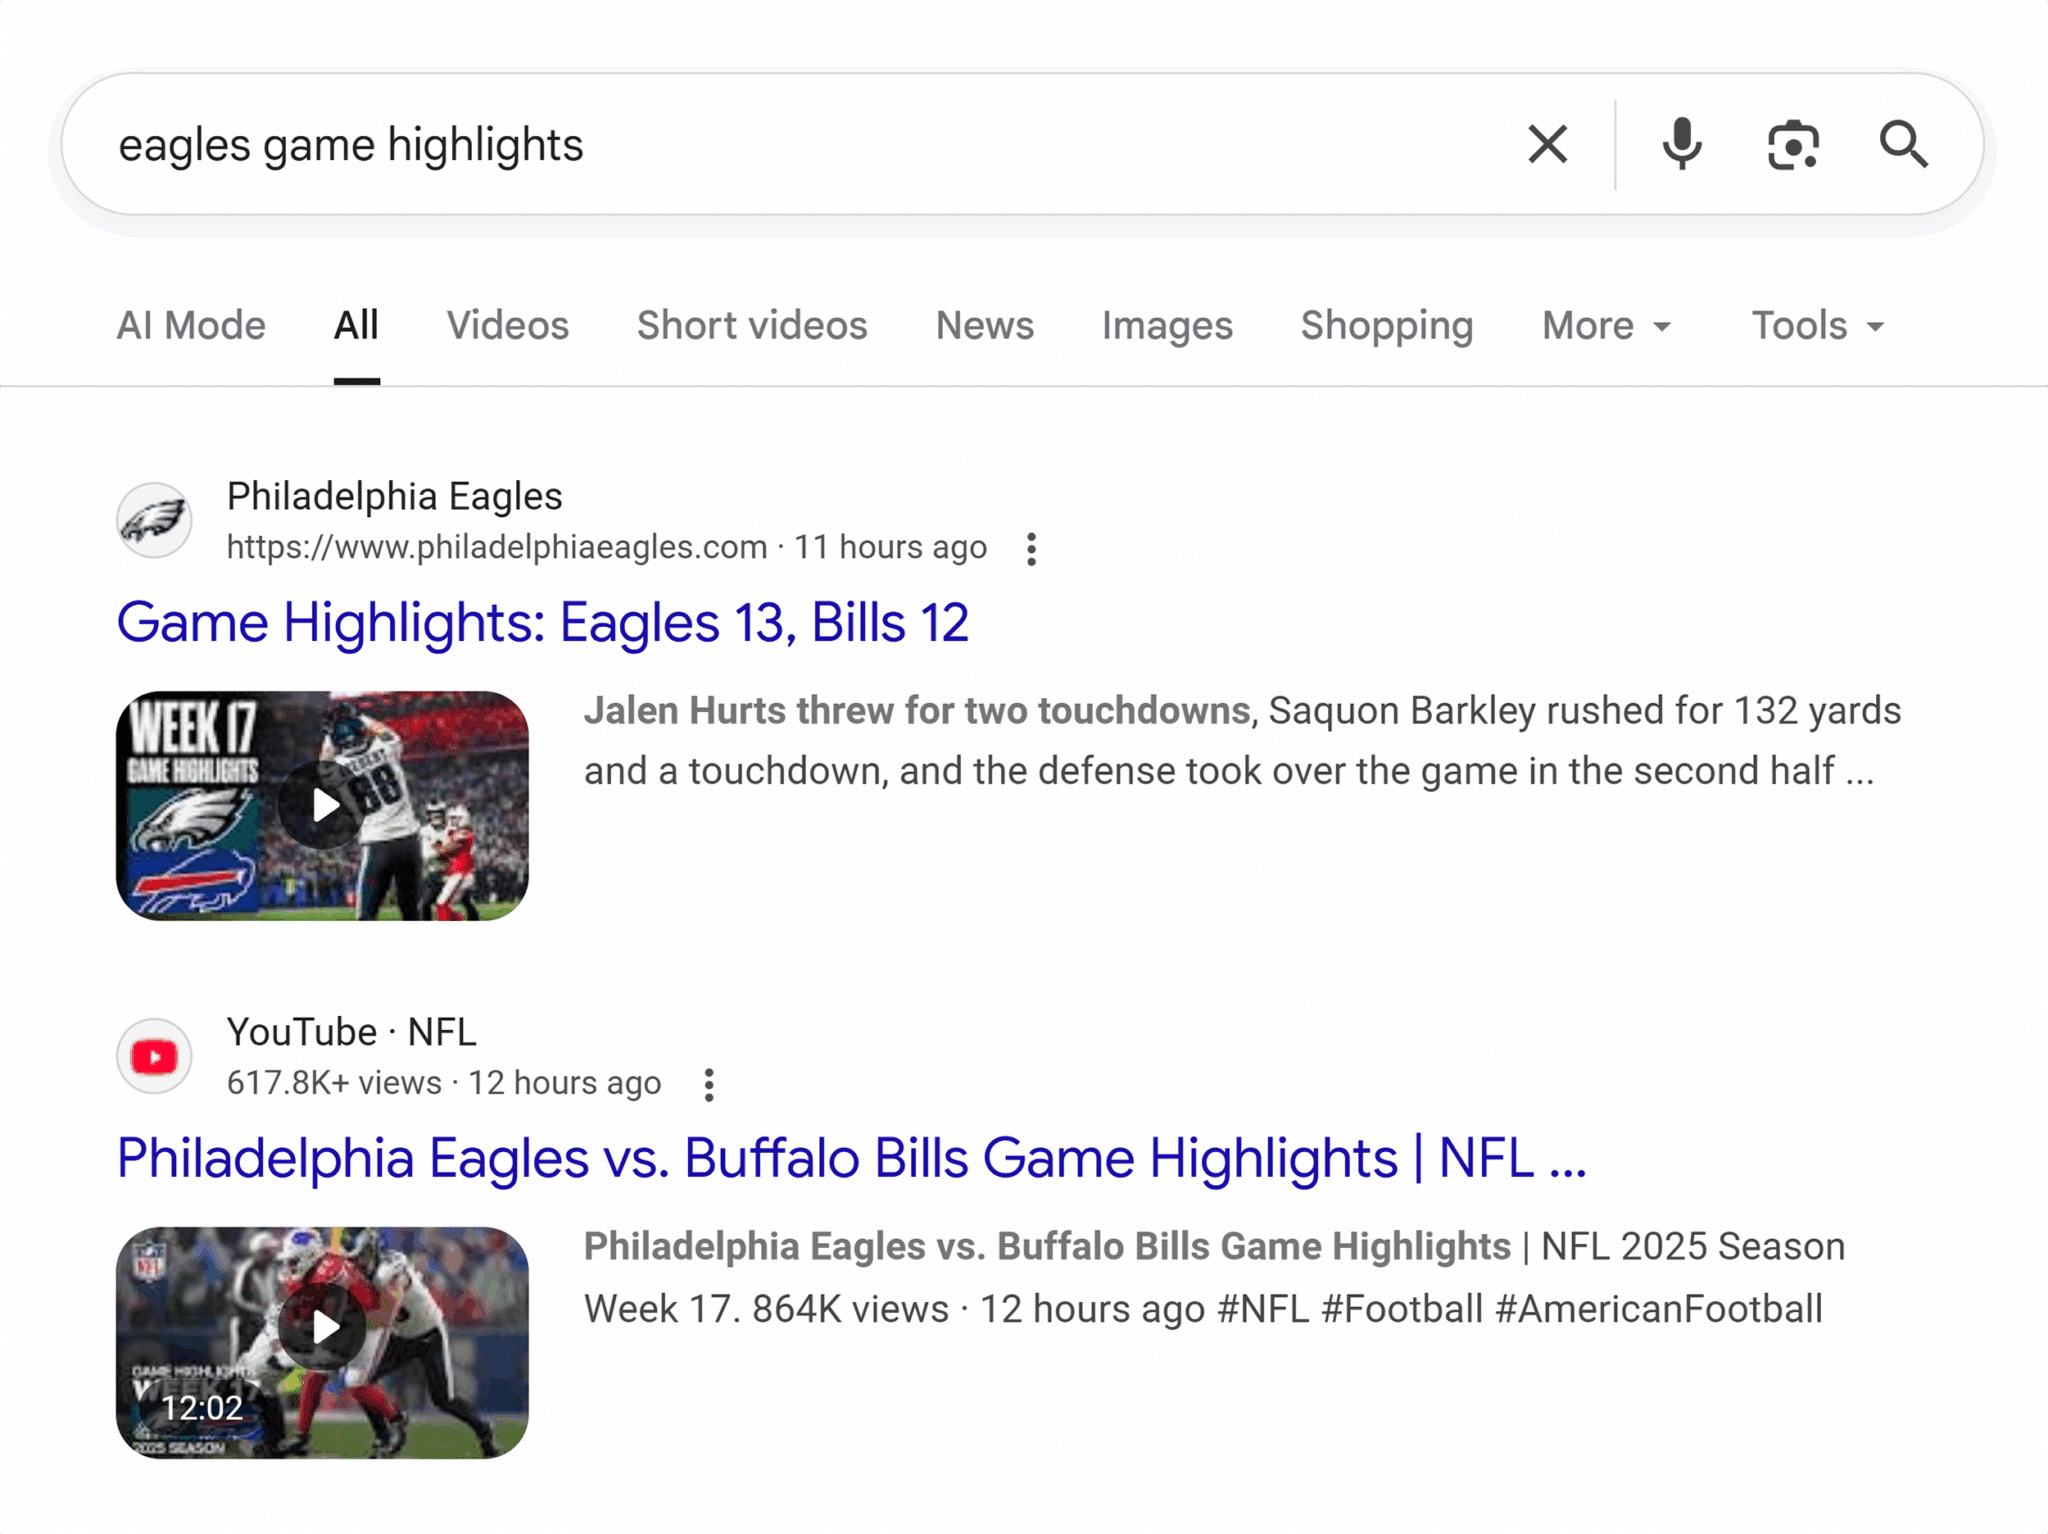This screenshot has width=2048, height=1534.
Task: Click the YouTube · NFL source name
Action: (x=351, y=1032)
